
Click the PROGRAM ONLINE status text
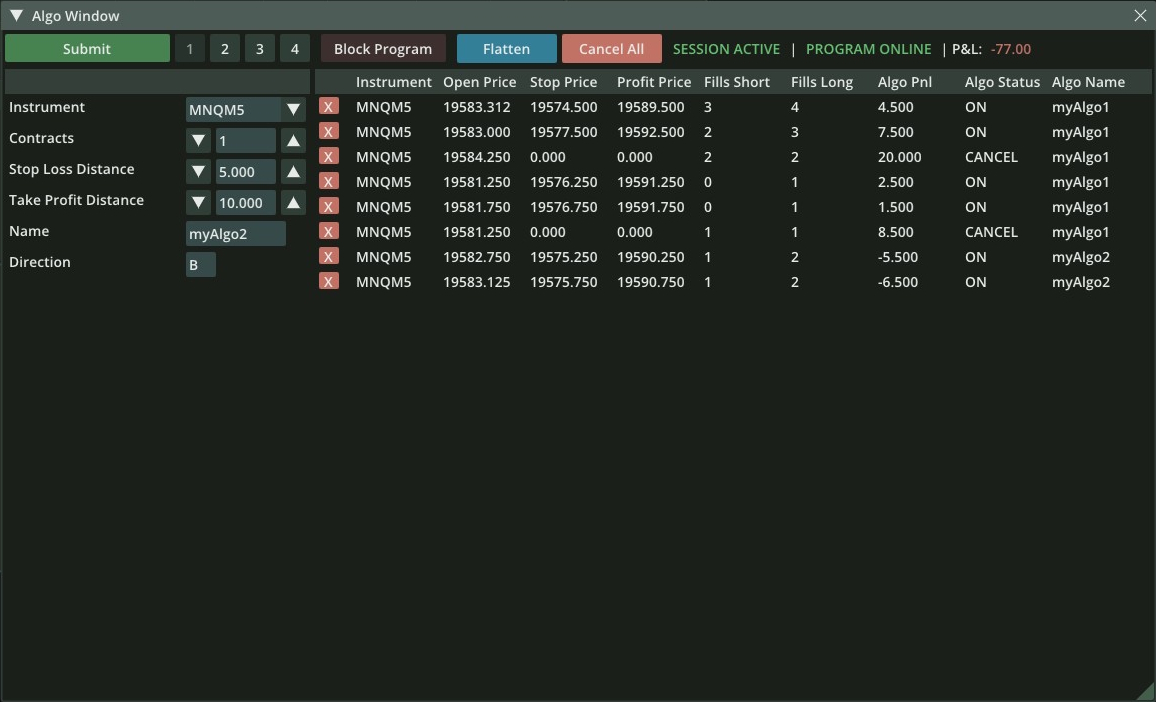click(x=868, y=49)
